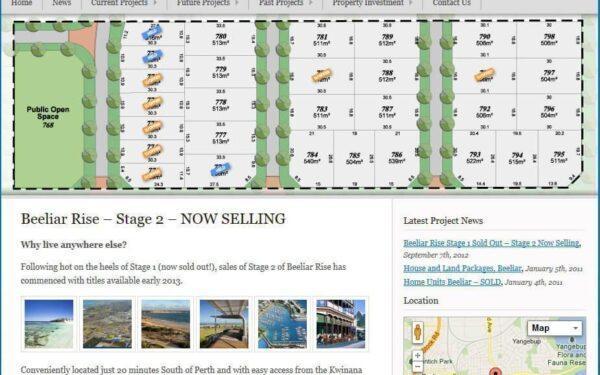Viewport: 600px width, 375px height.
Task: Zoom in on the location map
Action: [417, 355]
